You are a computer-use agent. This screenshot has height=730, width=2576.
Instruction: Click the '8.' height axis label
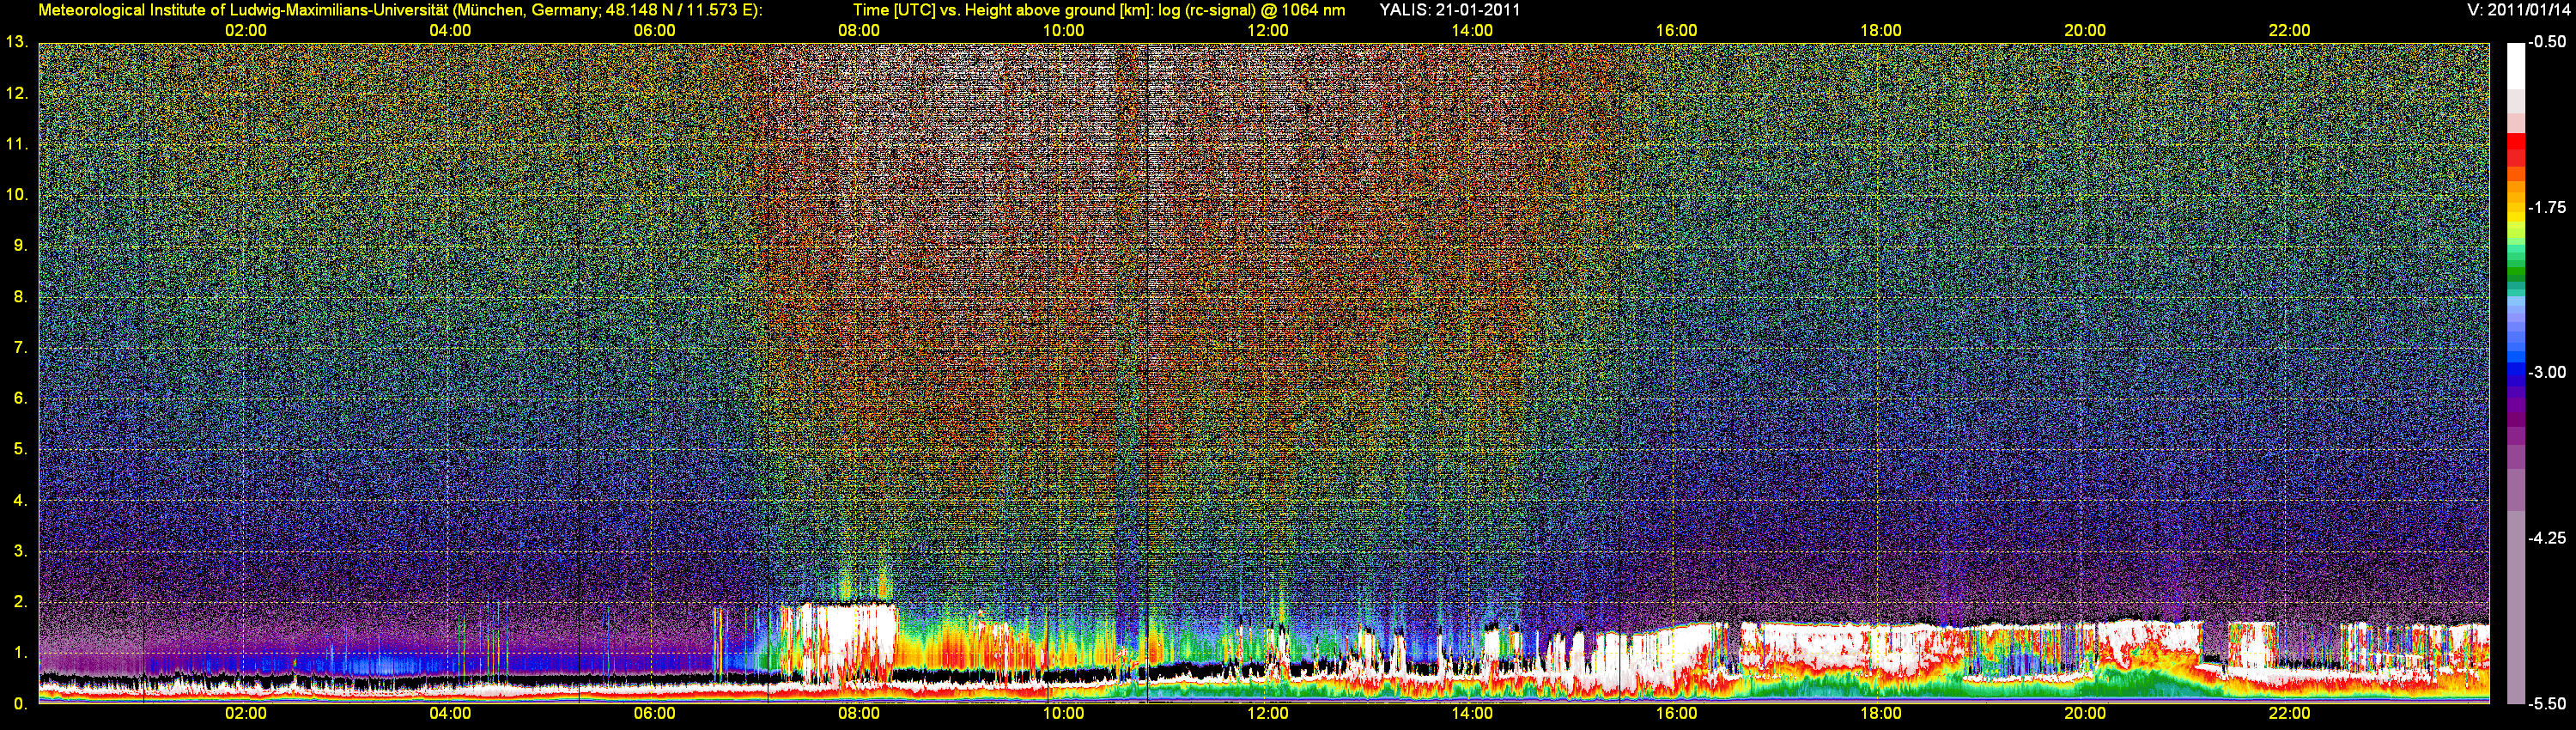[x=20, y=296]
